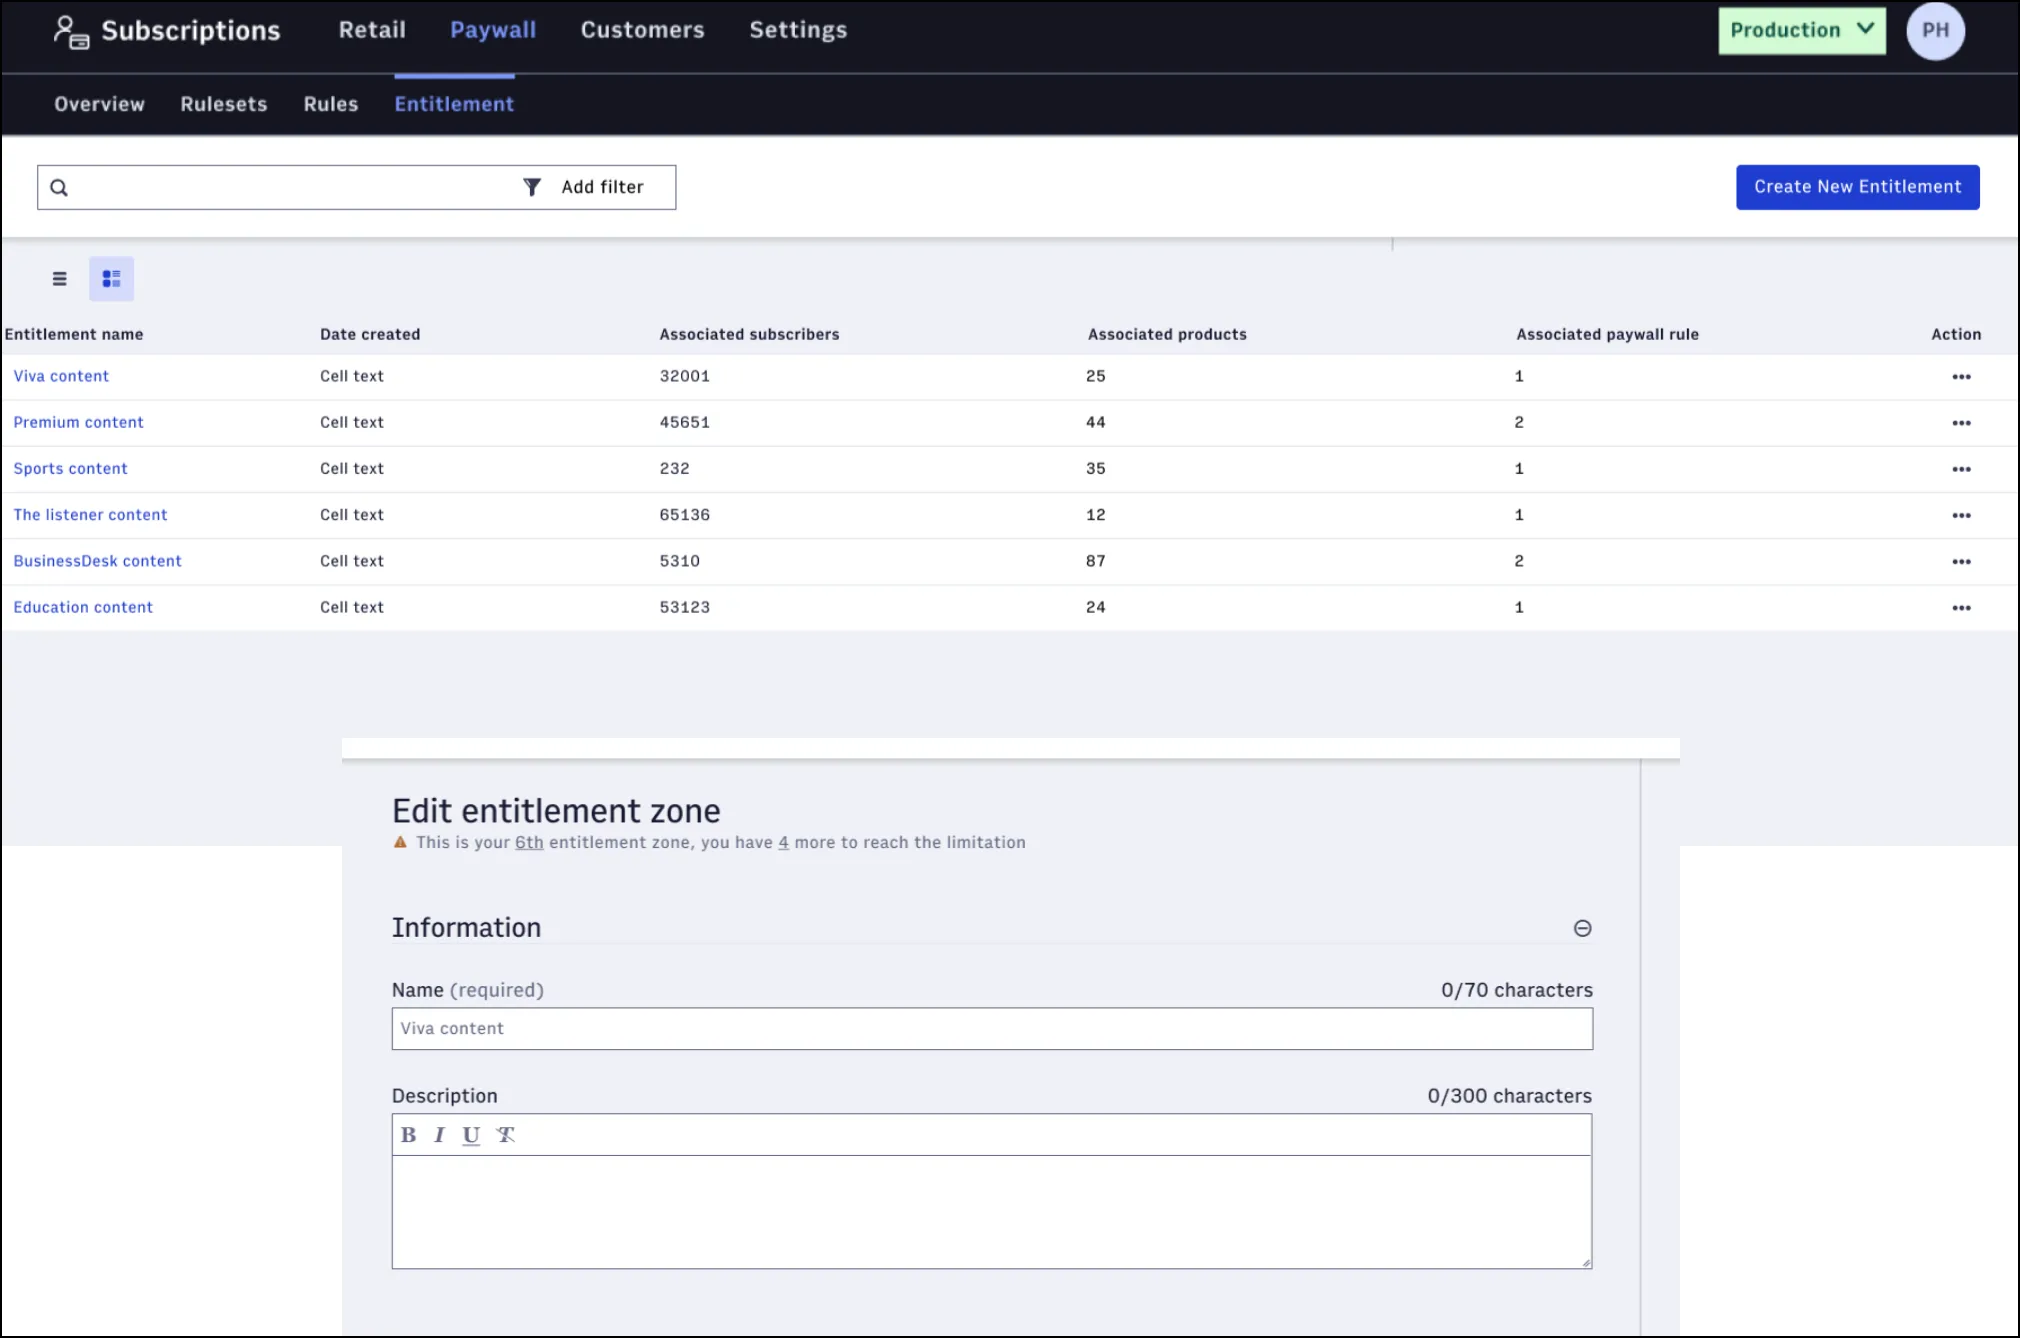Open action menu for Viva content row

point(1961,377)
